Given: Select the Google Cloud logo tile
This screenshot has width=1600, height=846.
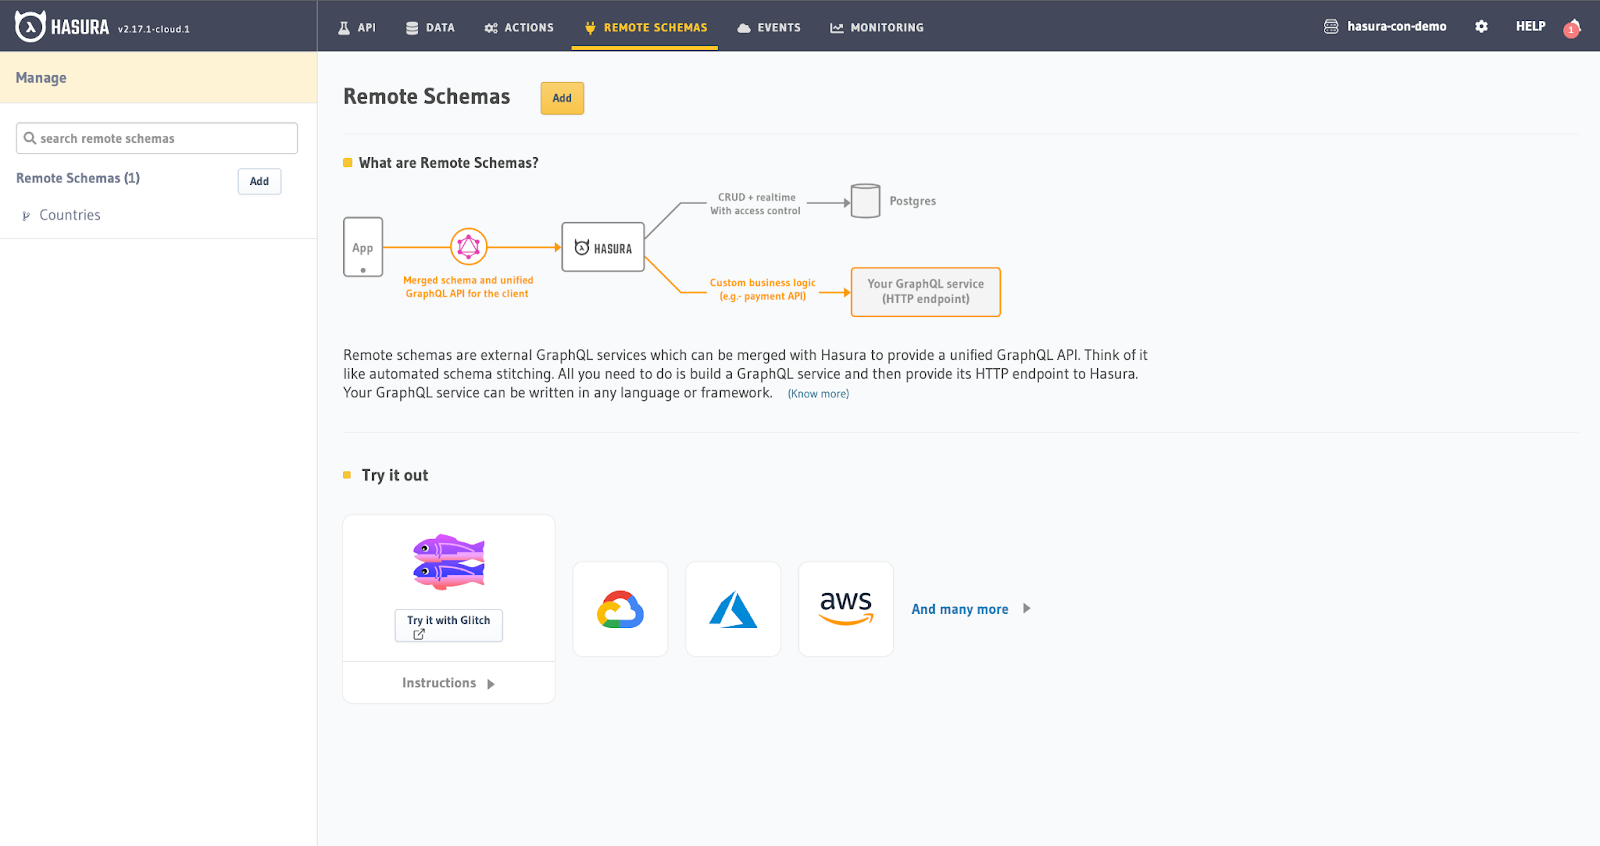Looking at the screenshot, I should [x=620, y=609].
